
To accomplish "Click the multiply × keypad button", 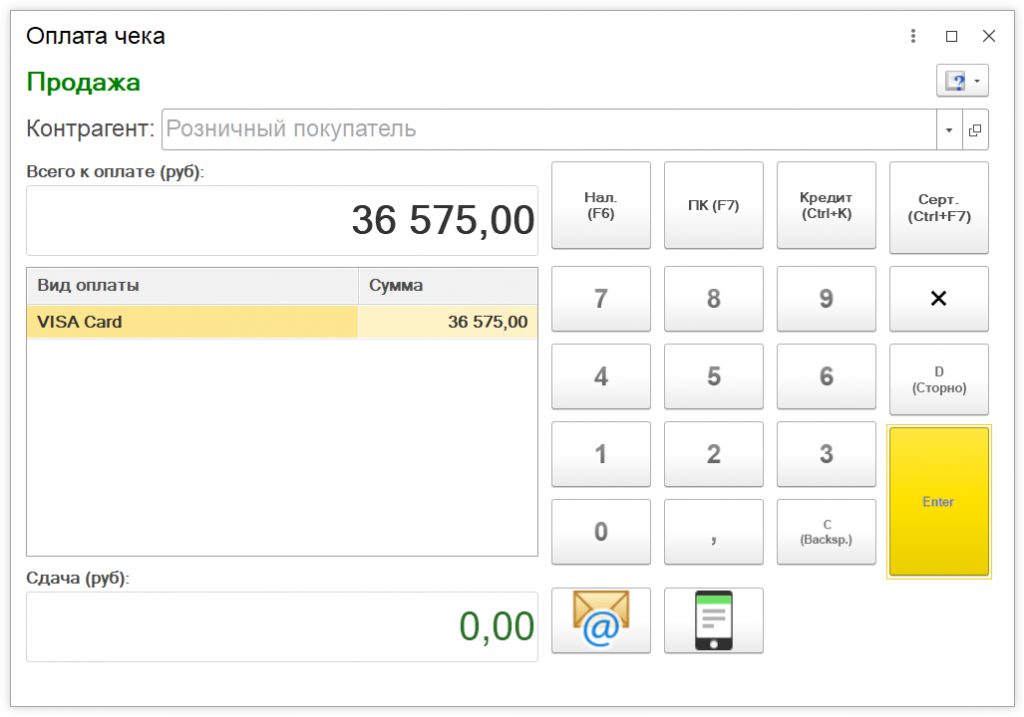I will click(x=938, y=299).
